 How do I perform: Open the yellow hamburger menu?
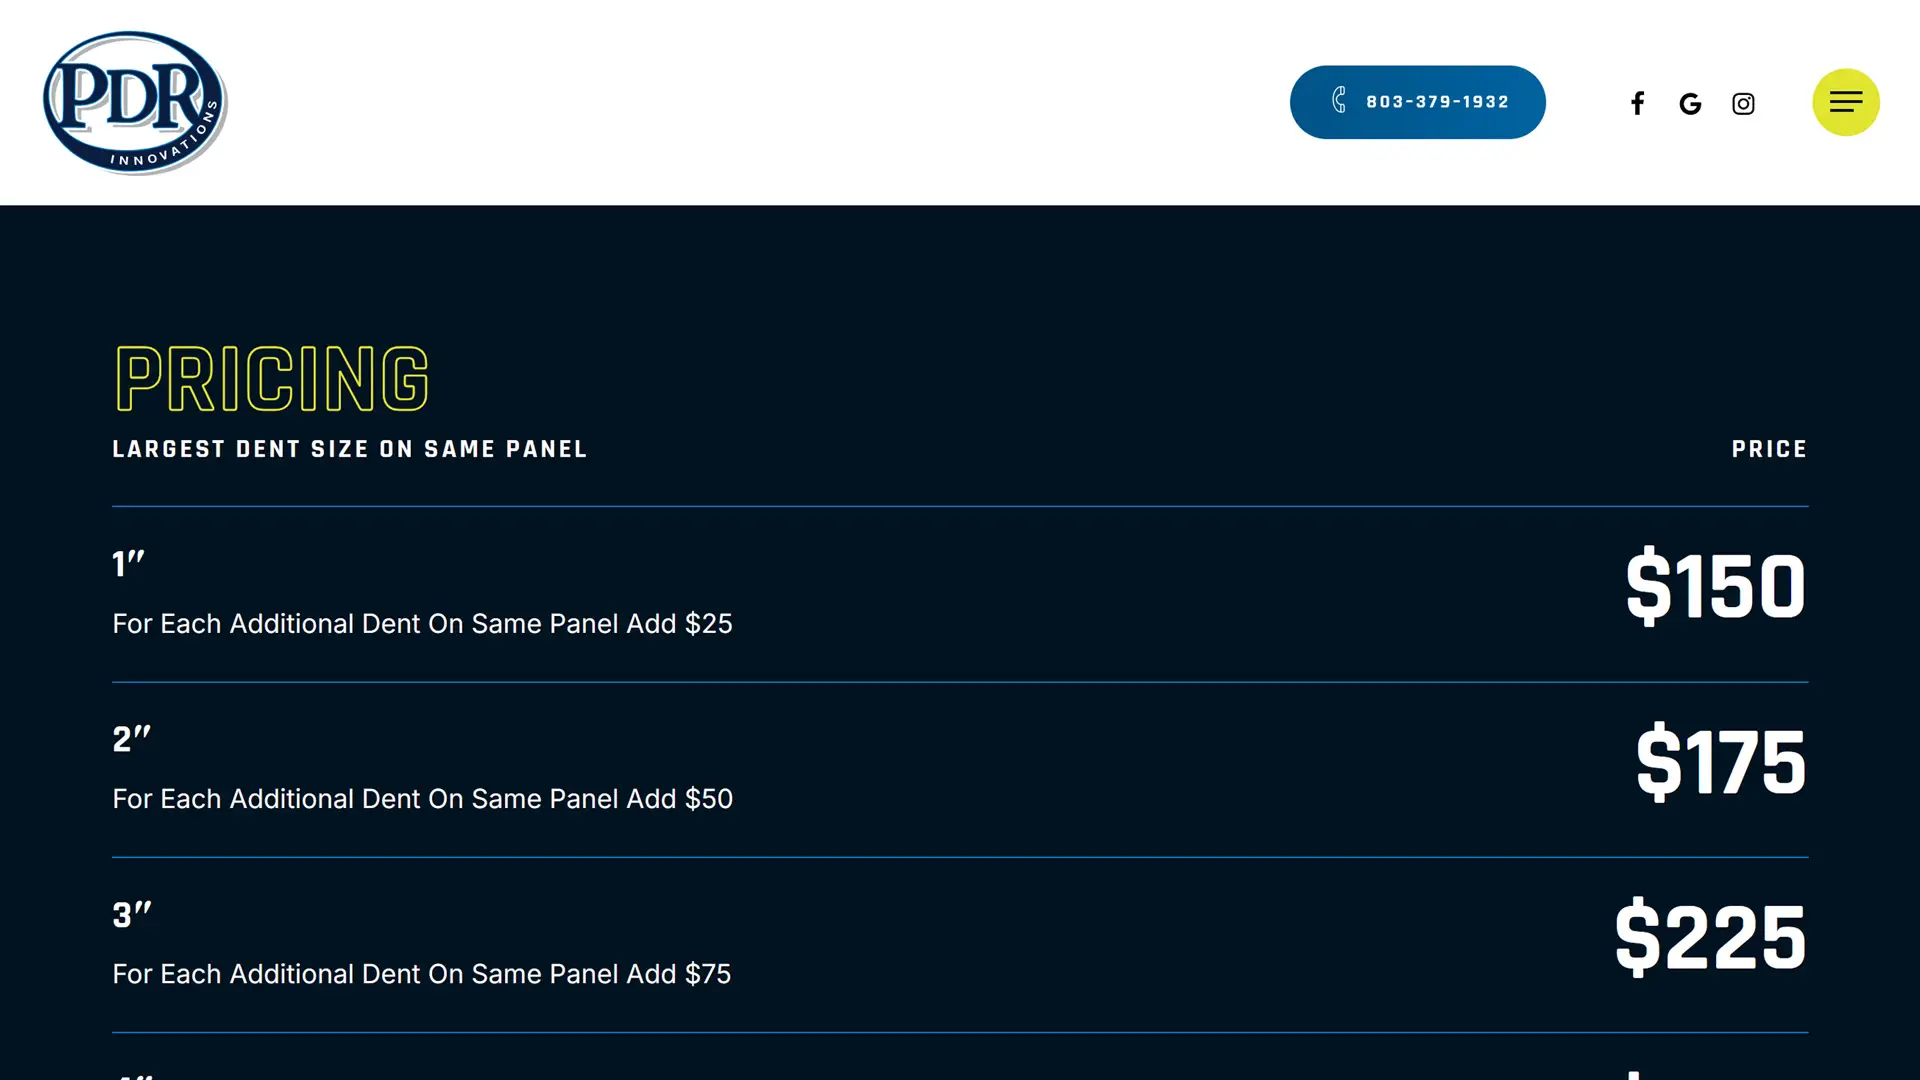[x=1845, y=102]
